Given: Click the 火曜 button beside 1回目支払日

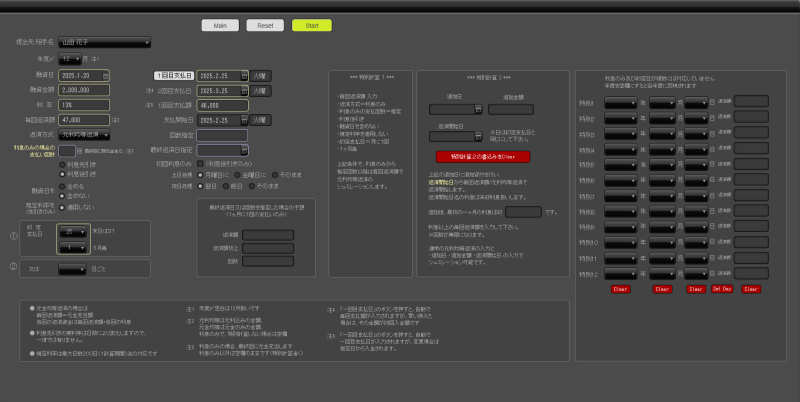Looking at the screenshot, I should tap(260, 76).
